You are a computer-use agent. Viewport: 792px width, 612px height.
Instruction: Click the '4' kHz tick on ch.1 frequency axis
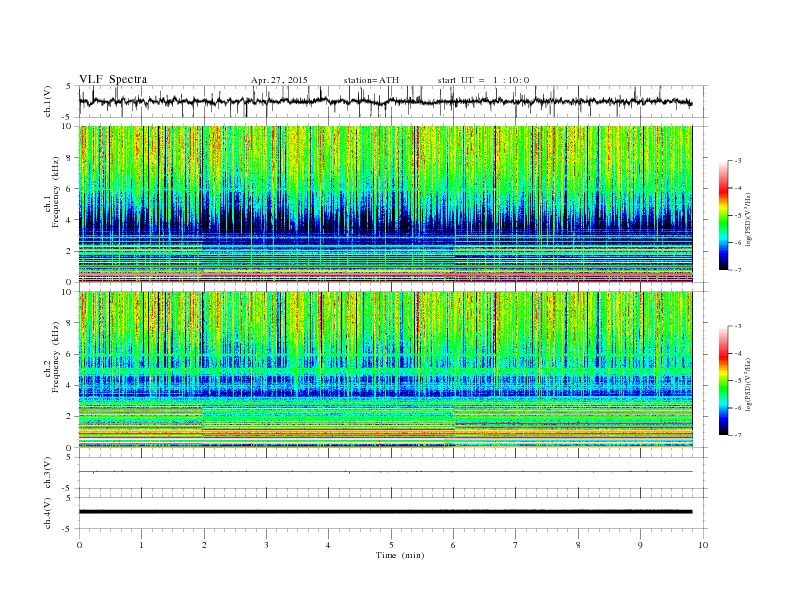pos(70,220)
